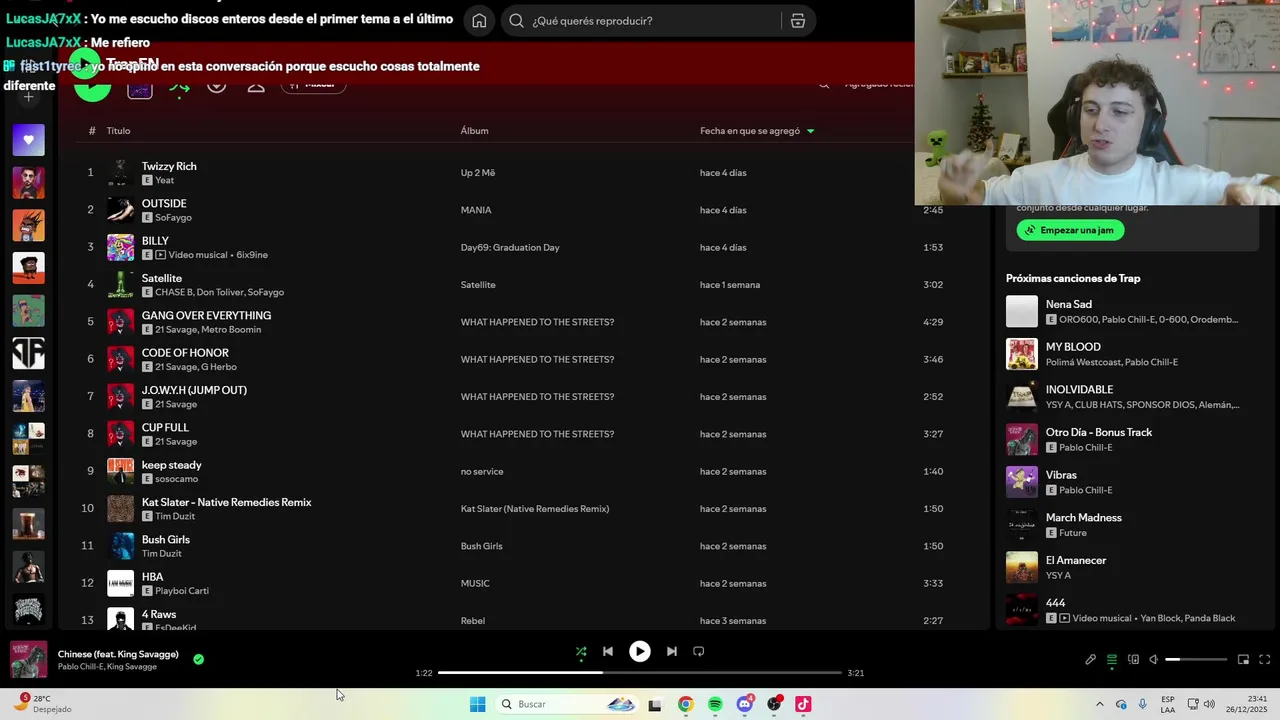Skip to the previous track
1280x720 pixels.
[607, 651]
